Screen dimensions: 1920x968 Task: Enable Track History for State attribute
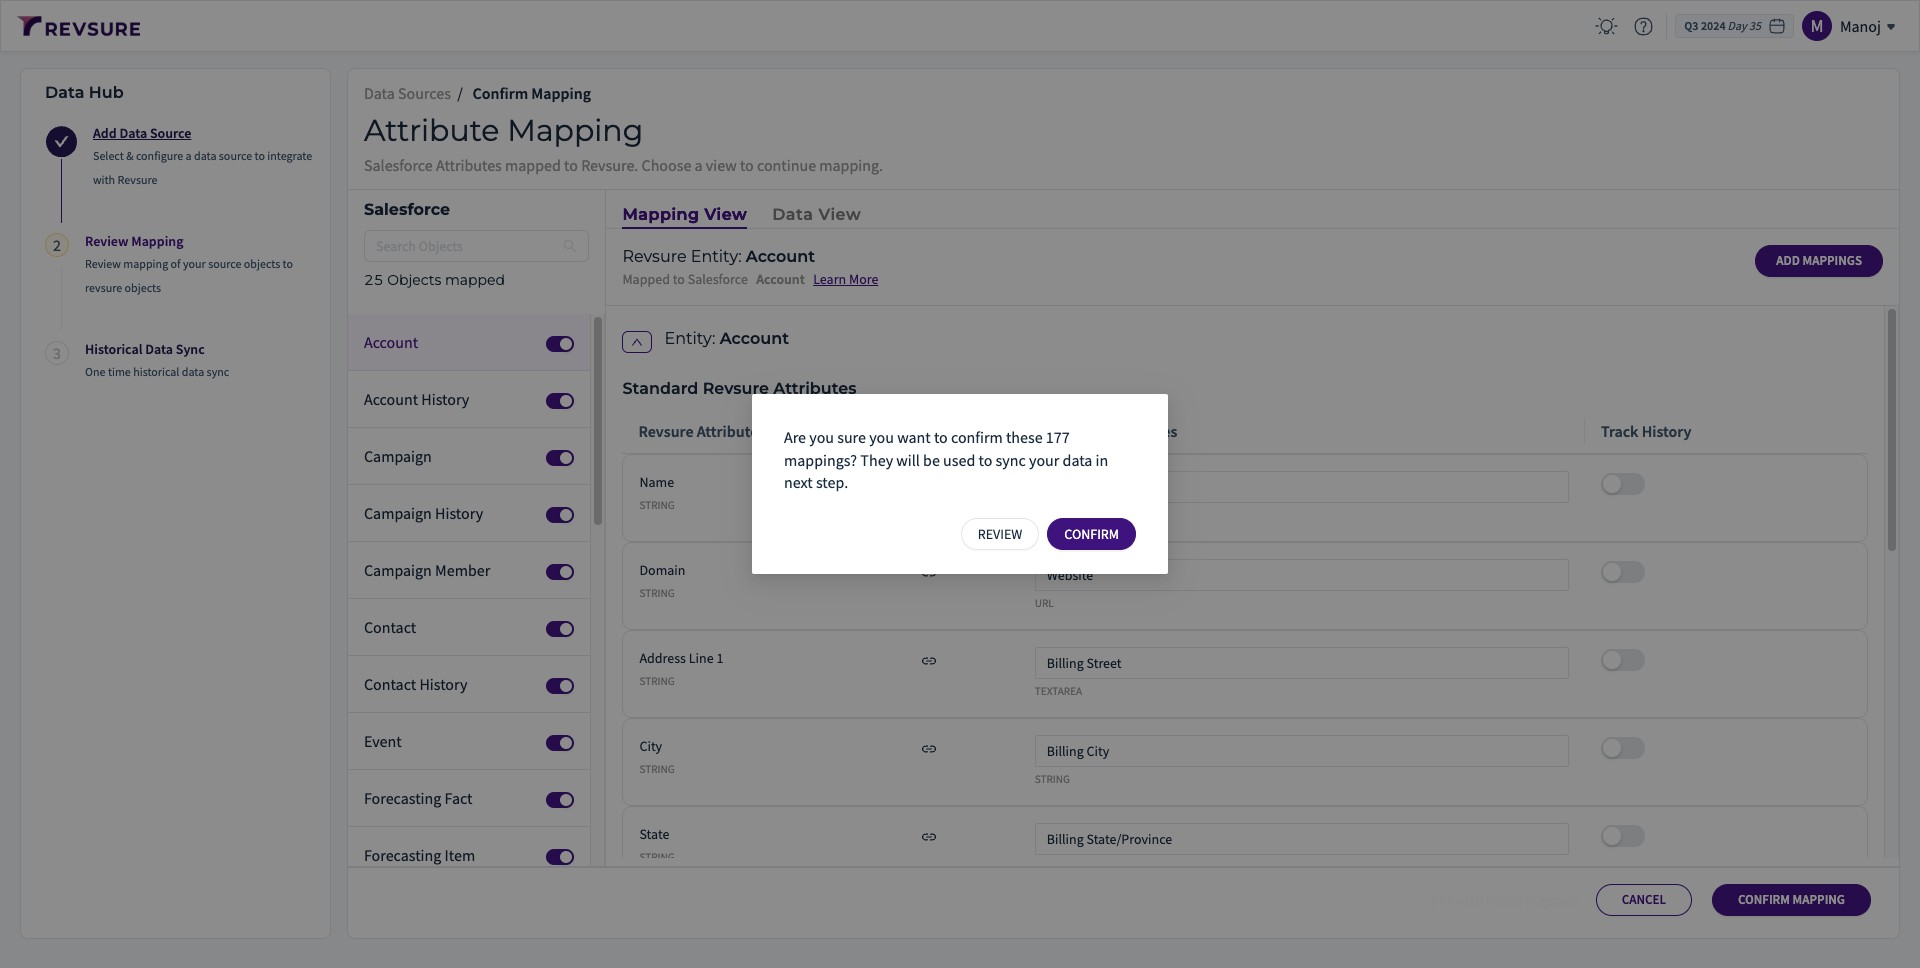pyautogui.click(x=1622, y=836)
